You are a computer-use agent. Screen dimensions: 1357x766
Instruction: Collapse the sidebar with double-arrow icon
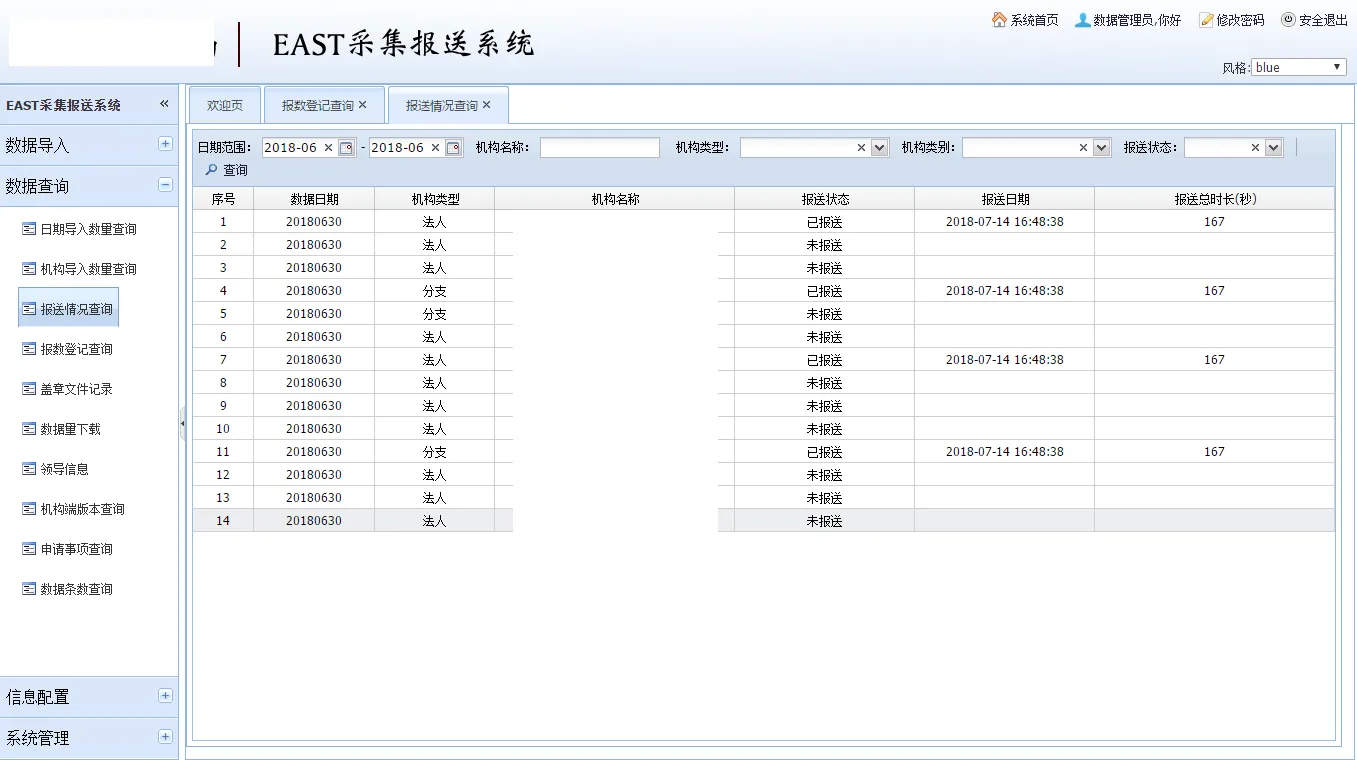coord(164,104)
